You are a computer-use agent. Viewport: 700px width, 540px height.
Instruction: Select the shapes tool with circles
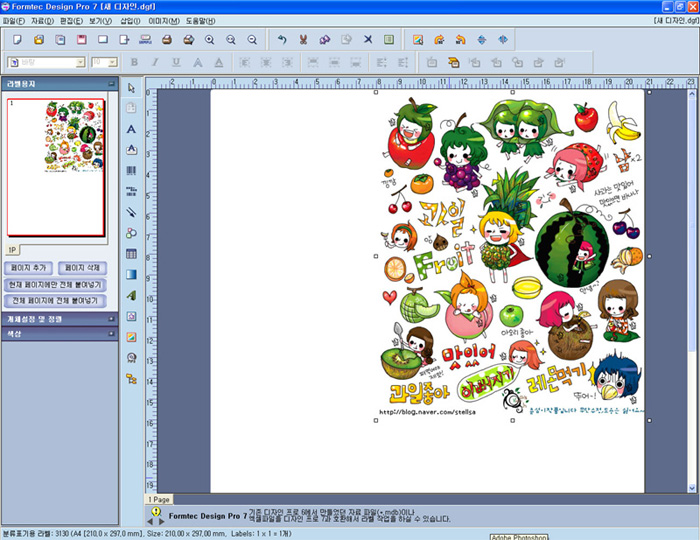(131, 233)
